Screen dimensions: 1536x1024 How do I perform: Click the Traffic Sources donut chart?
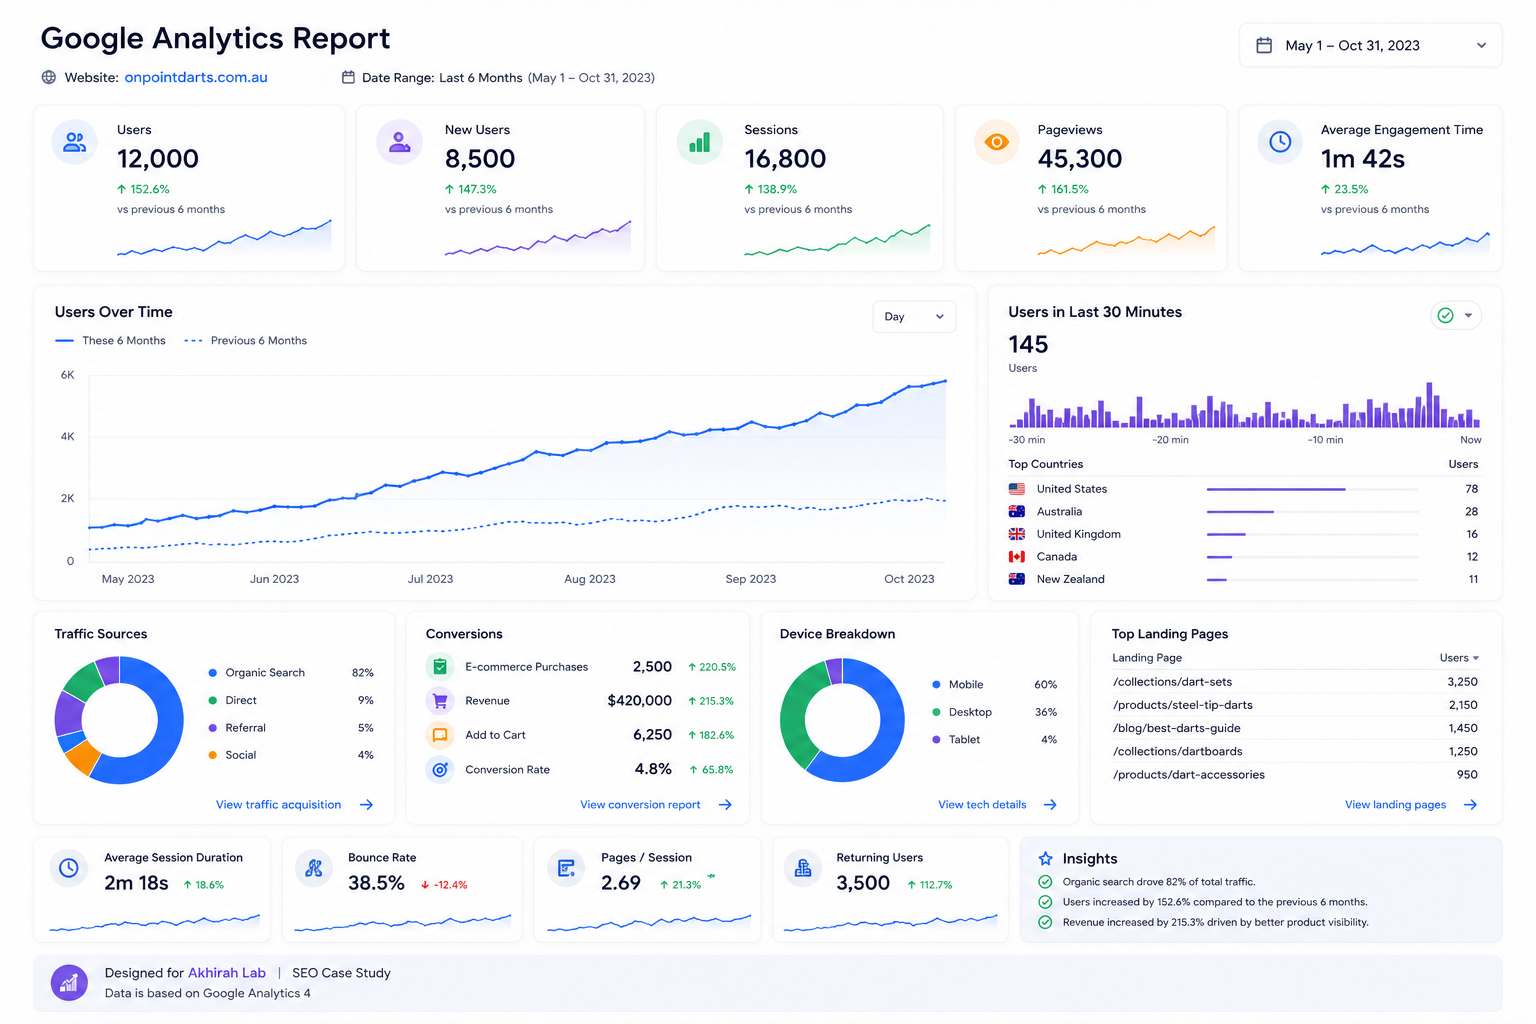pyautogui.click(x=119, y=720)
